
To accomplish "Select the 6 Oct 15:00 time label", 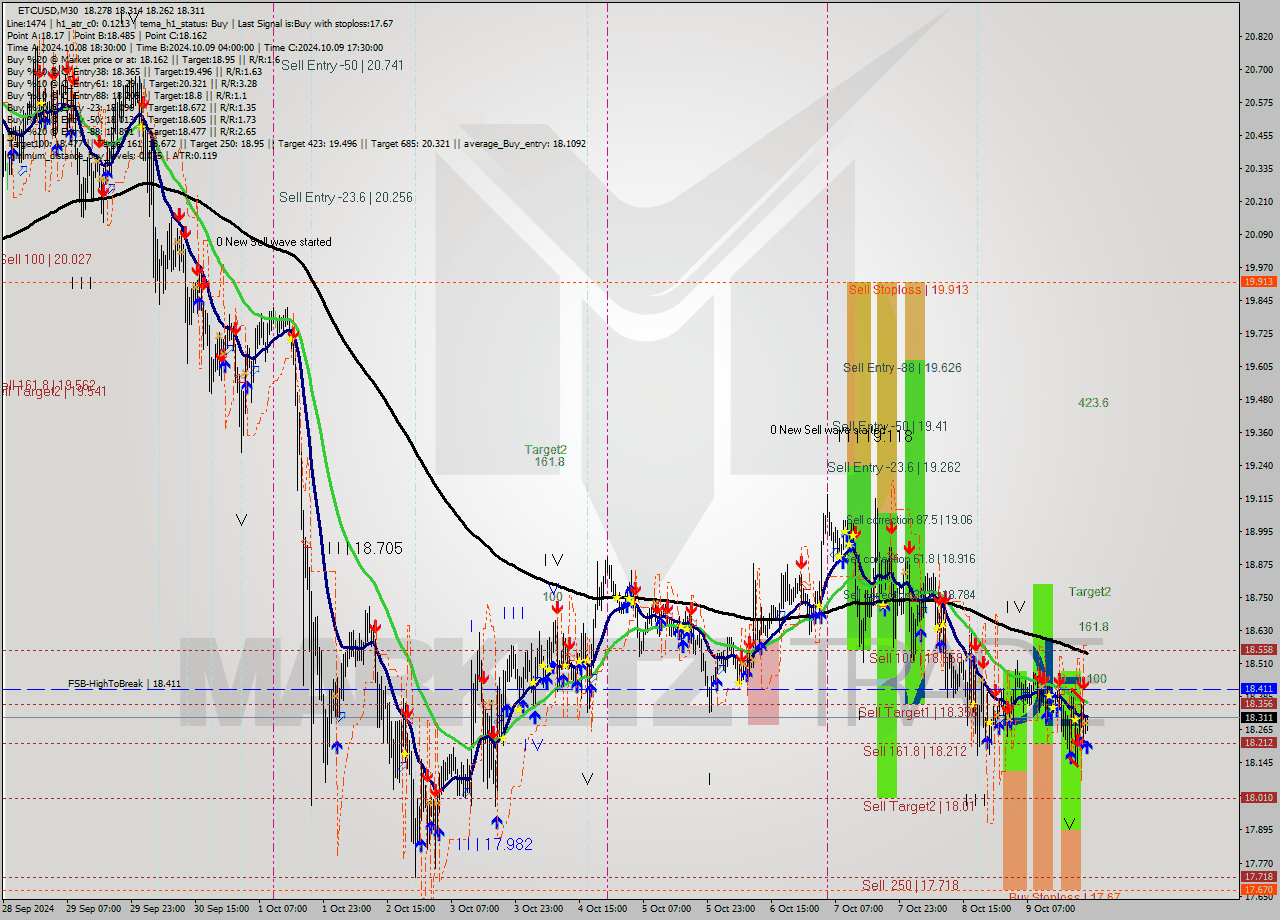I will 794,909.
